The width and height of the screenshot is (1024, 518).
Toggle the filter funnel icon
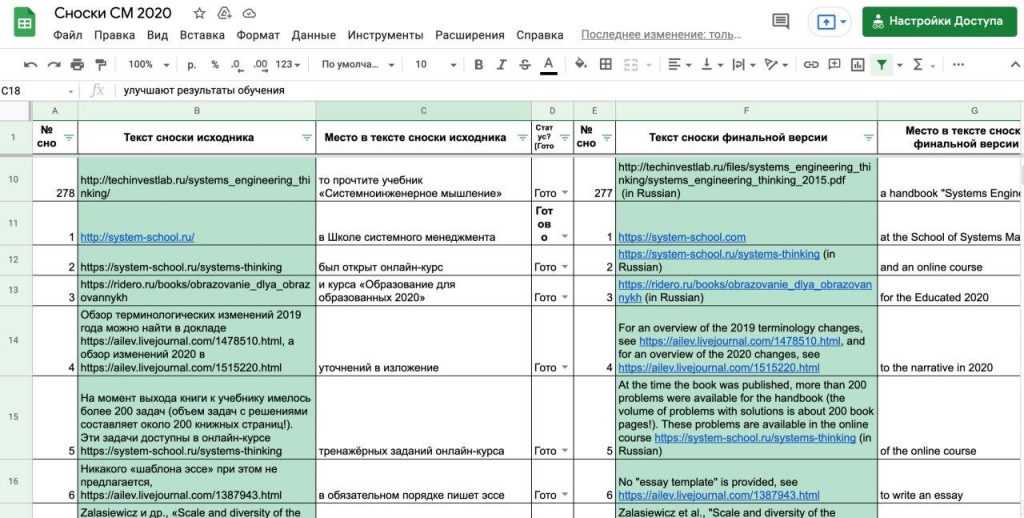[x=882, y=65]
